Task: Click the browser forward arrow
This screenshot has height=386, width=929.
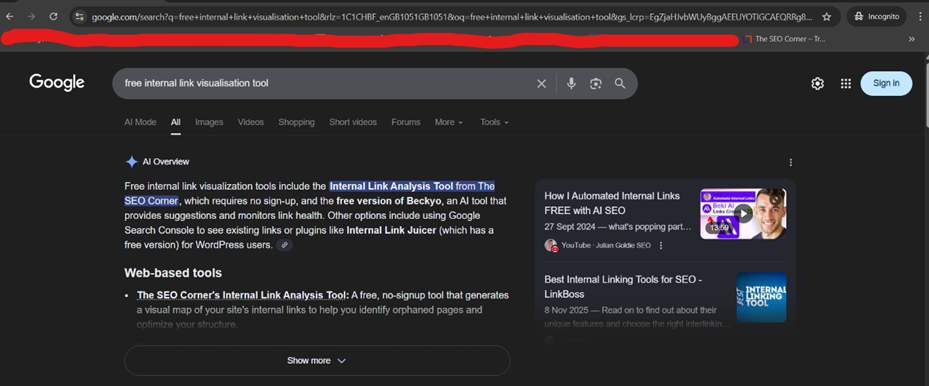Action: coord(31,17)
